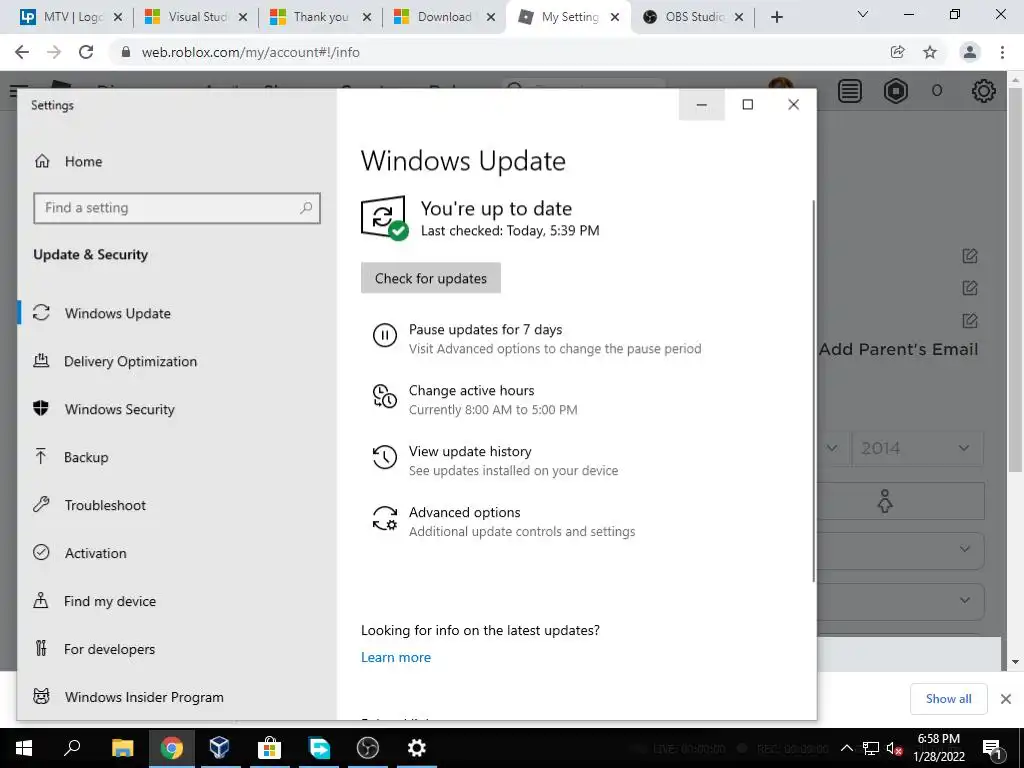
Task: Select Find my device
Action: pos(95,601)
